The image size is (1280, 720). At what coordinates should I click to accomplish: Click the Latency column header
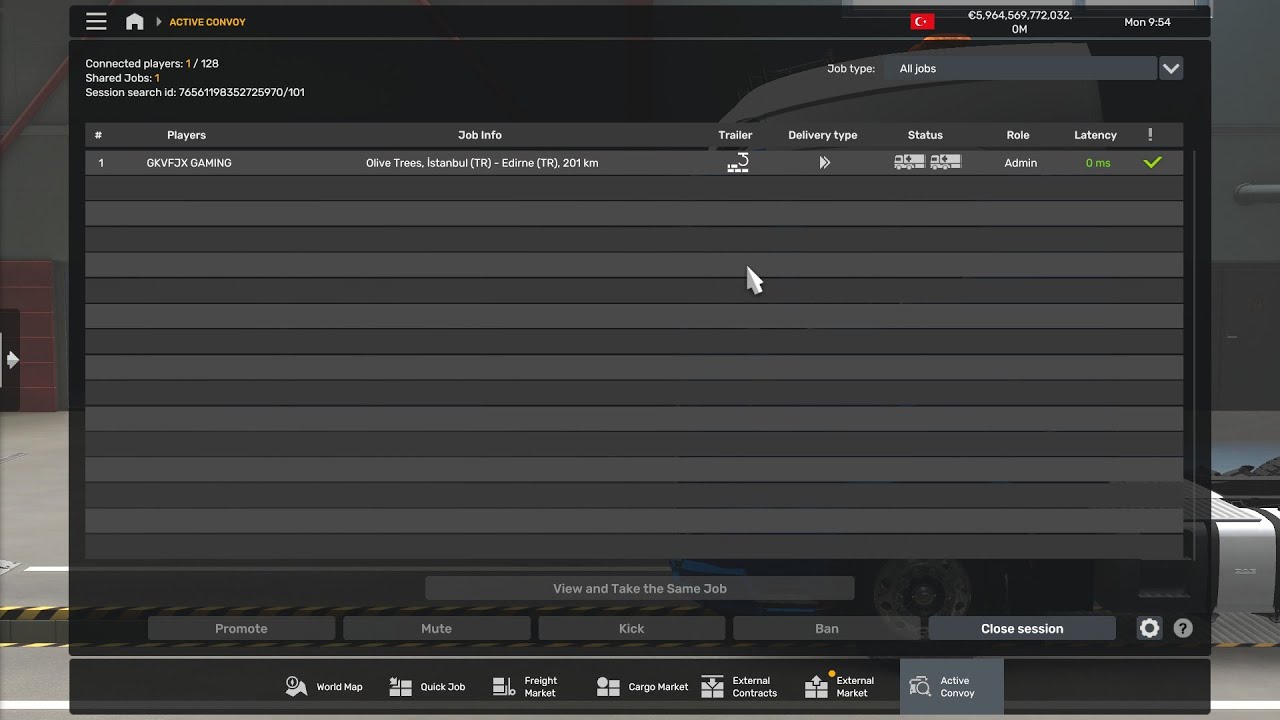pos(1095,135)
